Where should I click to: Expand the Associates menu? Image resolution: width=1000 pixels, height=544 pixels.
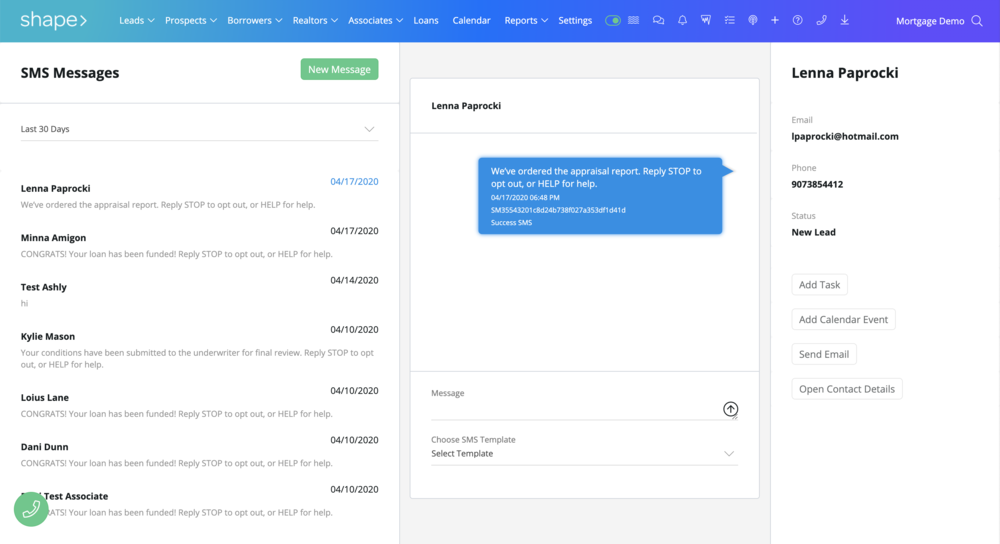coord(375,20)
